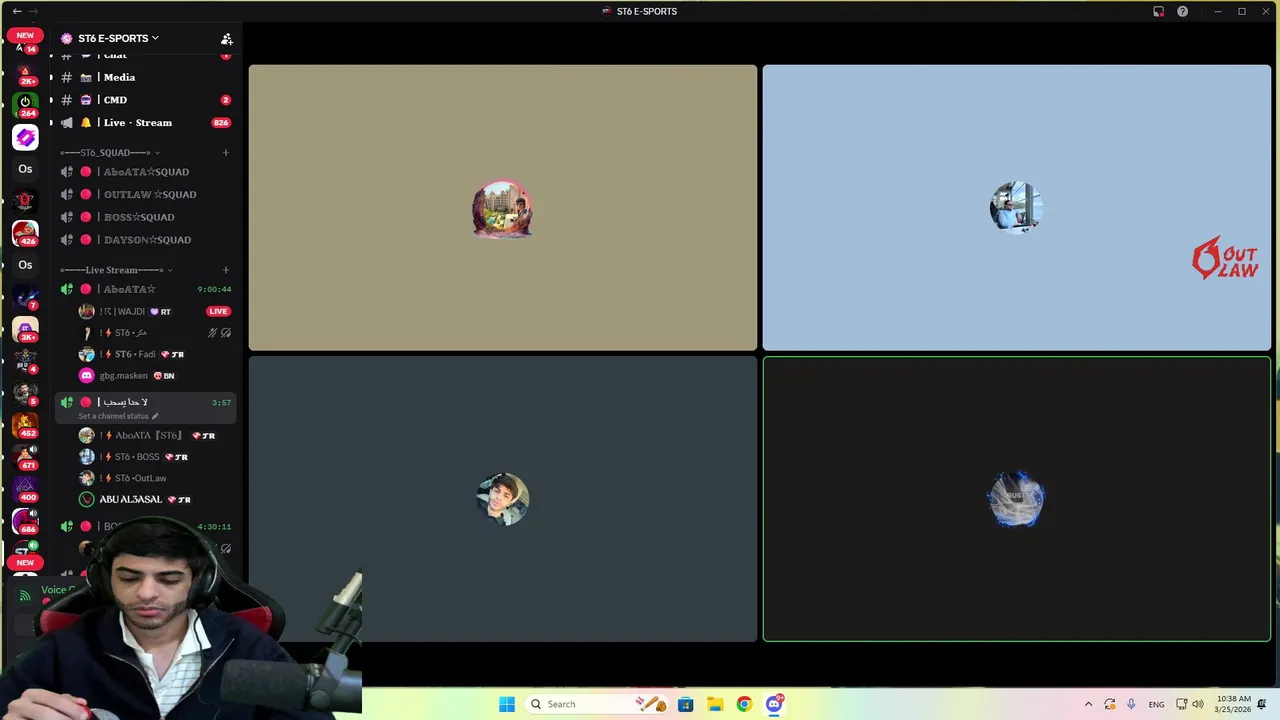
Task: Collapse the ST6_SQUAD category
Action: point(109,153)
